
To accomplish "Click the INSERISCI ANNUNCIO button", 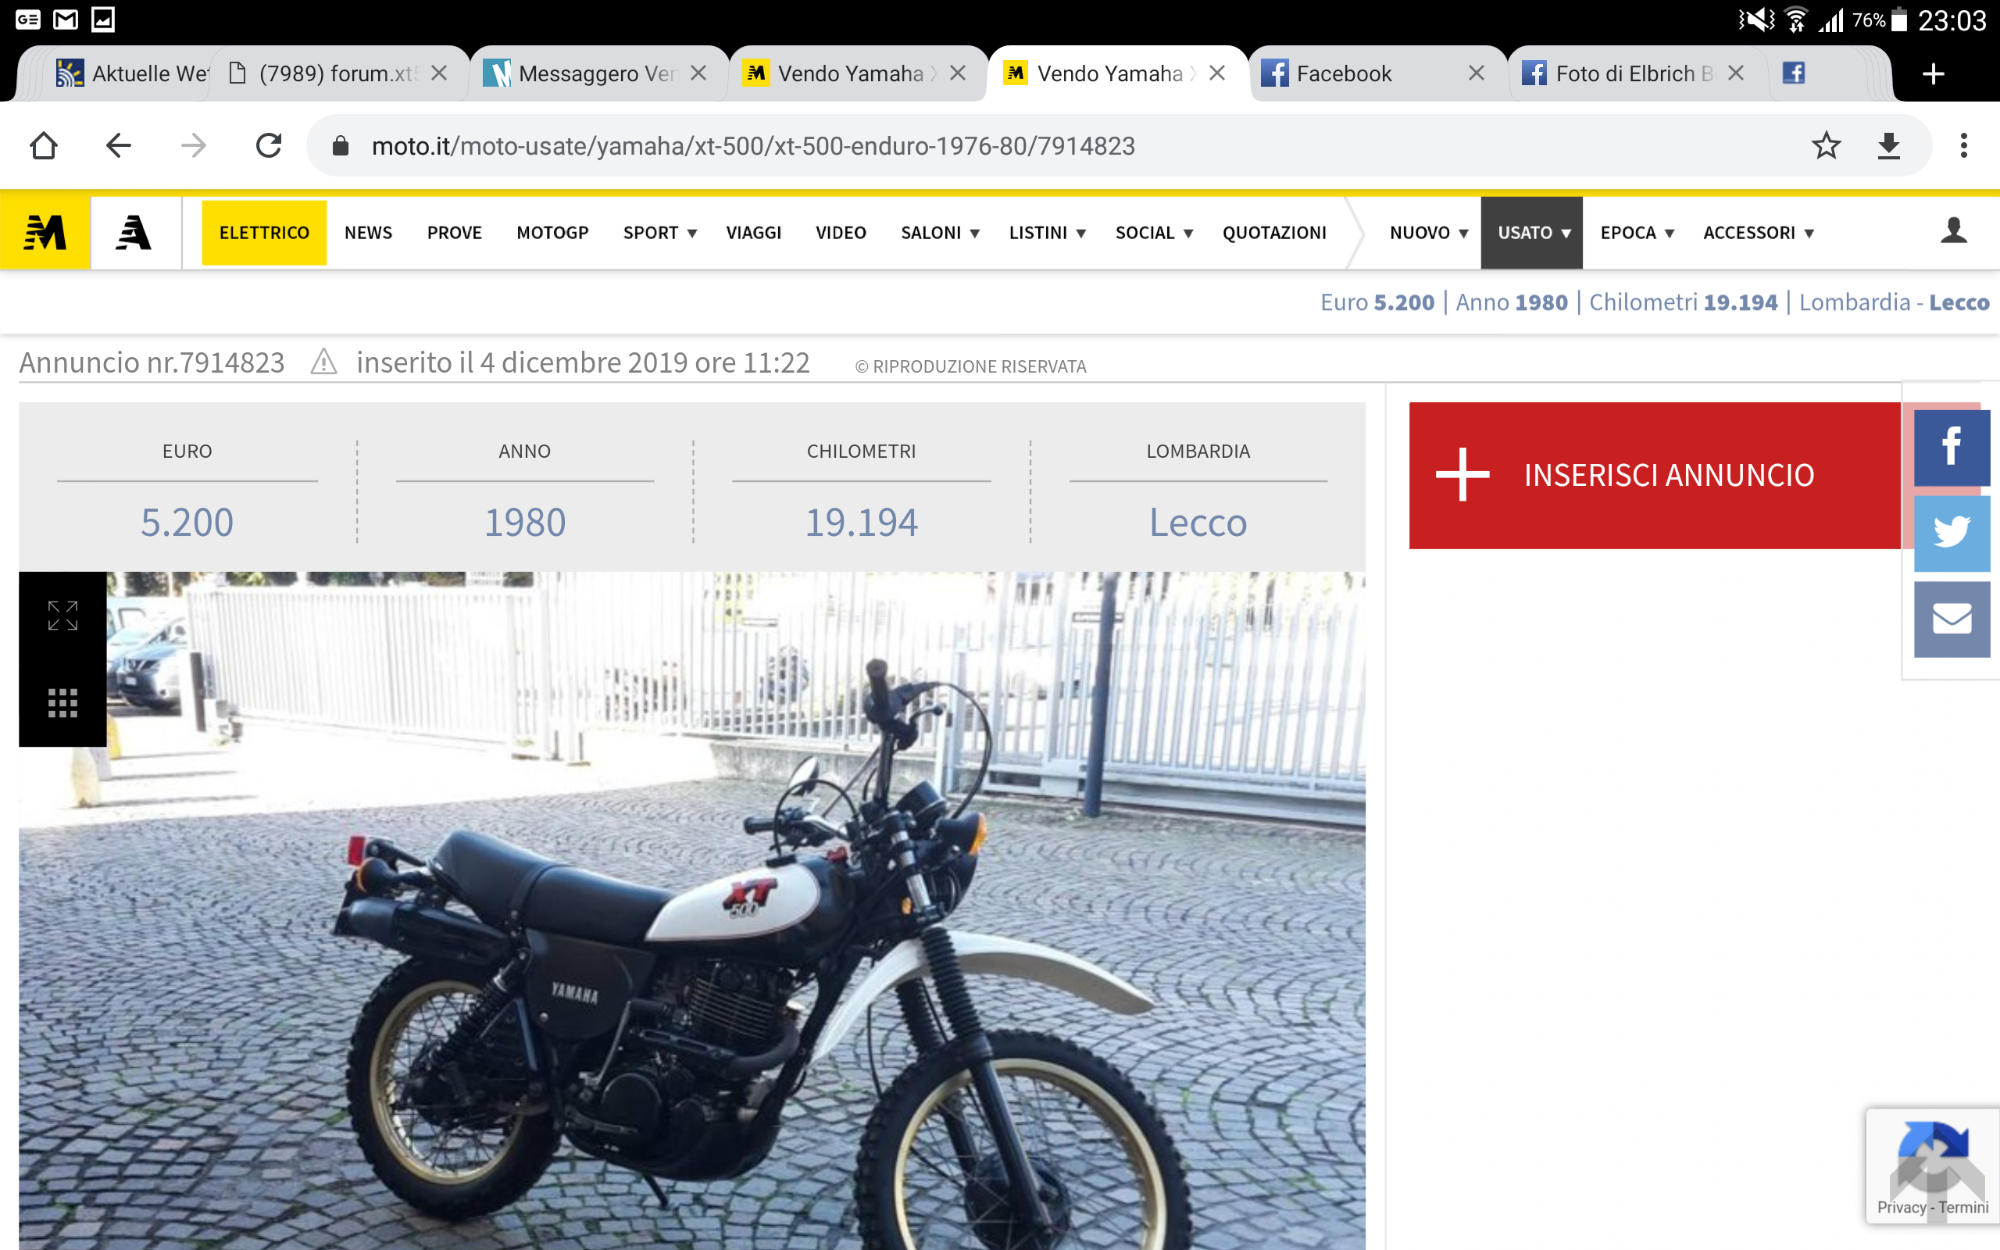I will pos(1655,475).
